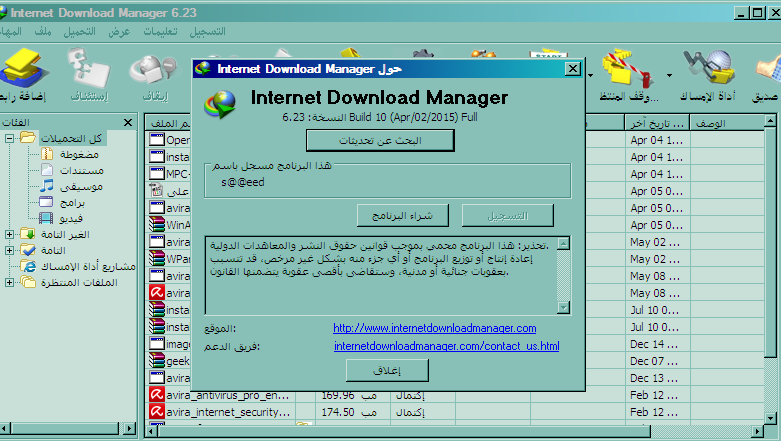This screenshot has height=441, width=781.
Task: Expand the Unfinished (الغير التامة) tree node
Action: 9,235
